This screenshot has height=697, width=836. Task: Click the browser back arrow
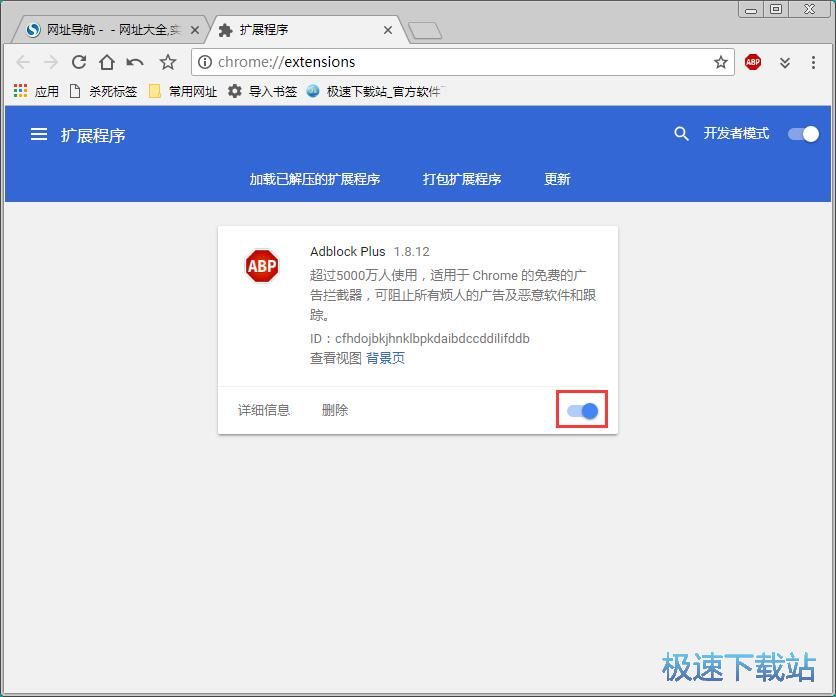(23, 62)
